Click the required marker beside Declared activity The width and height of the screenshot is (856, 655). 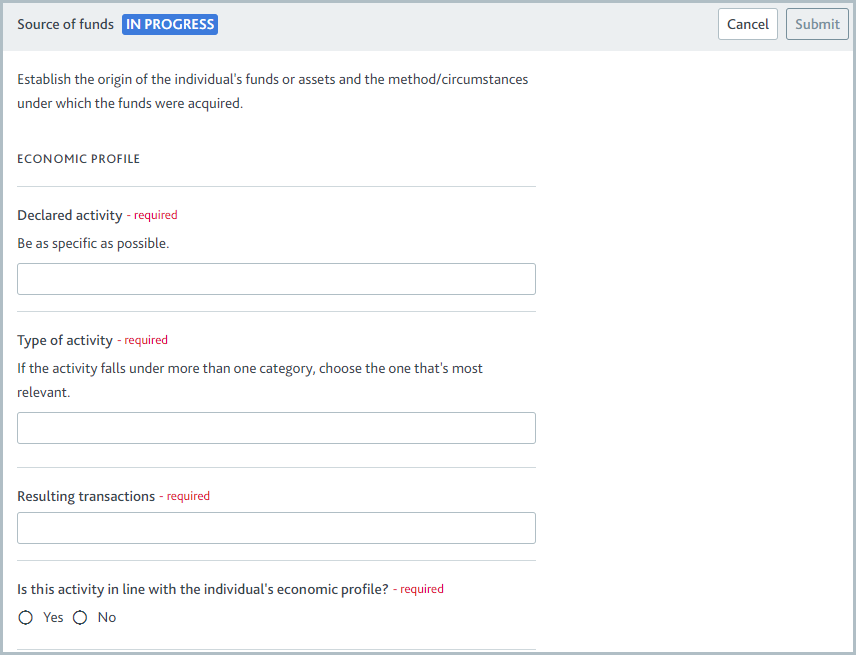point(155,214)
